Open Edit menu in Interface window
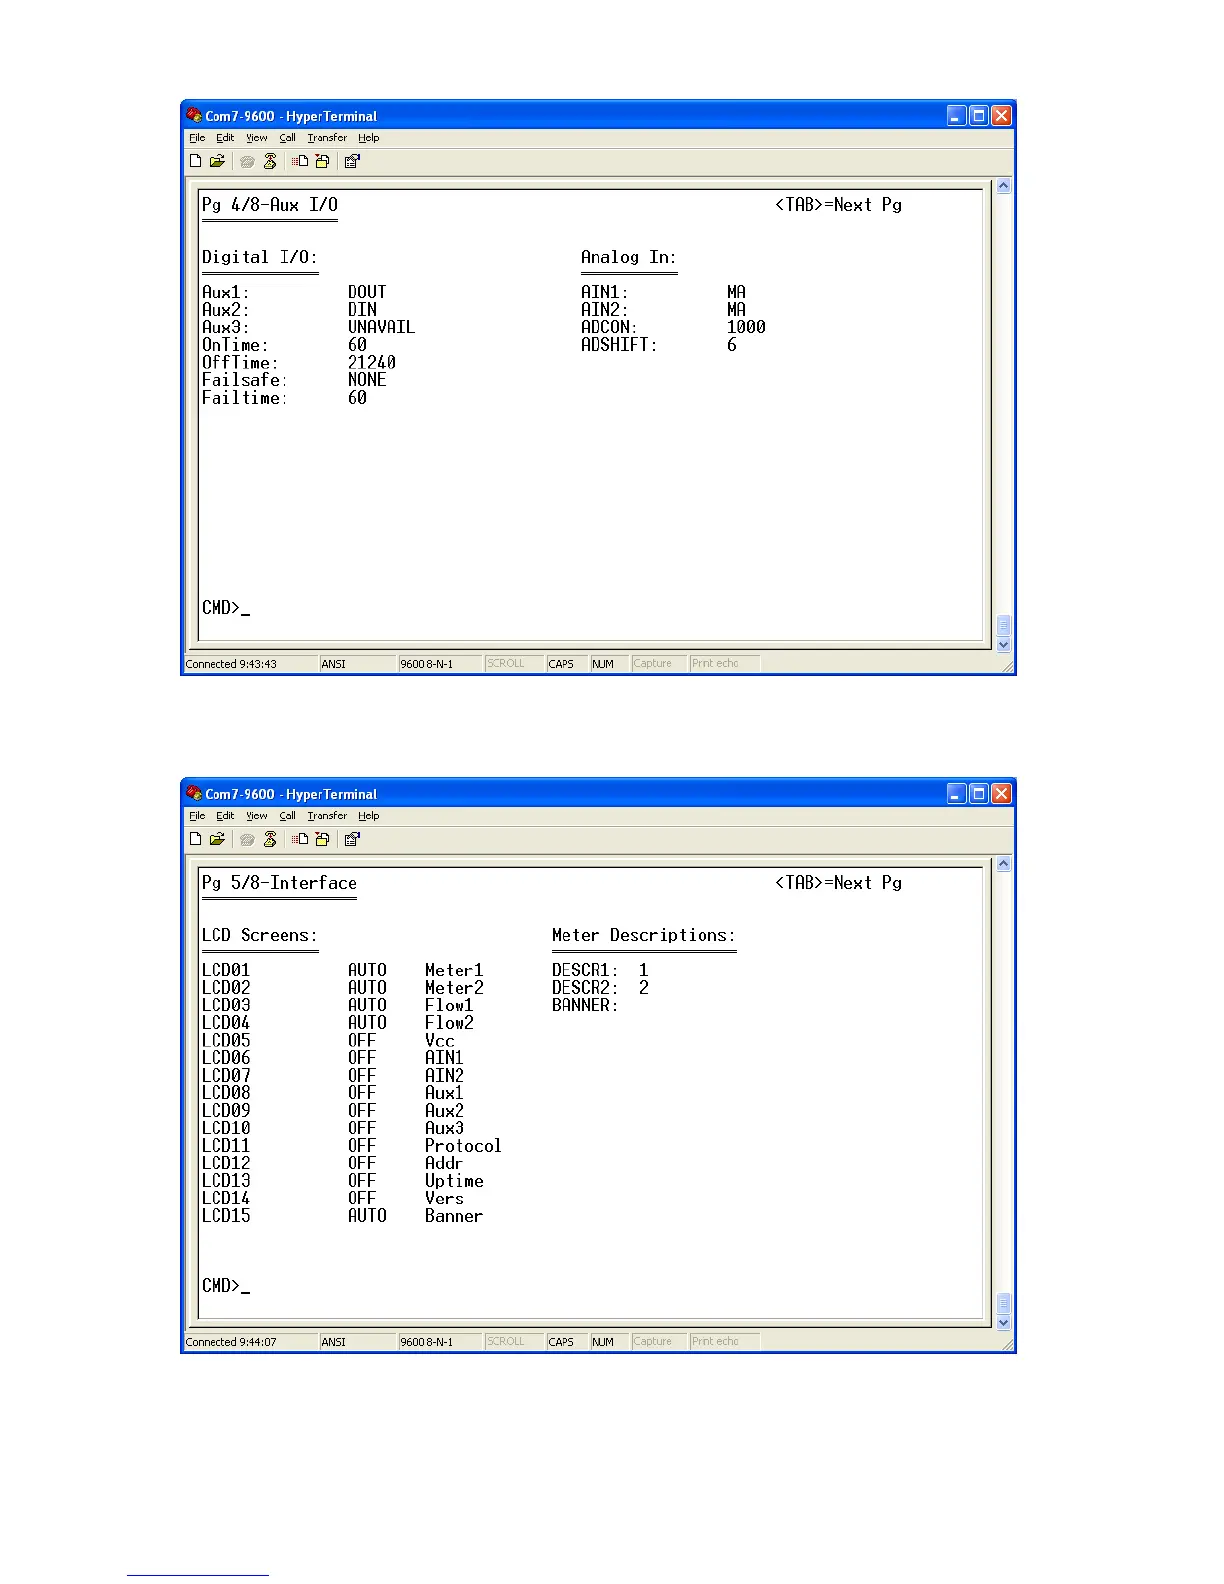 pos(225,816)
